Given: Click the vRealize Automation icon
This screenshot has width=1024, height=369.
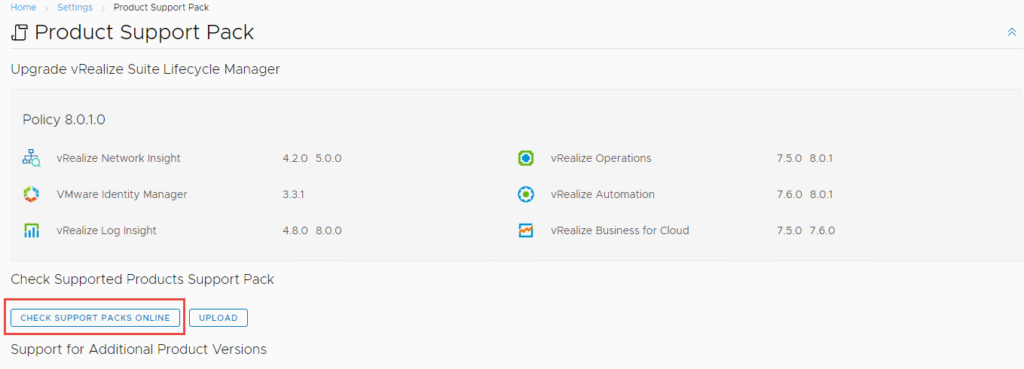Looking at the screenshot, I should coord(526,194).
